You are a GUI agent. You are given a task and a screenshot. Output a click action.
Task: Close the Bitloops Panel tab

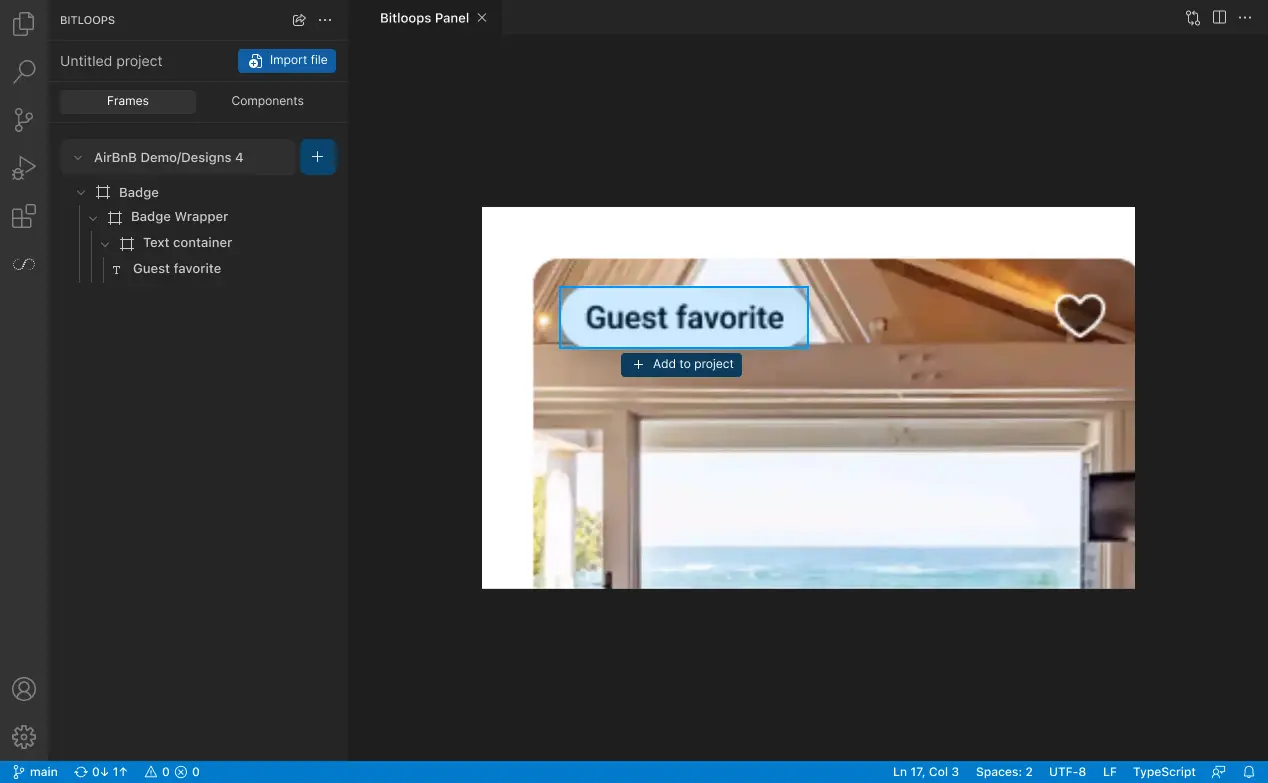point(483,18)
